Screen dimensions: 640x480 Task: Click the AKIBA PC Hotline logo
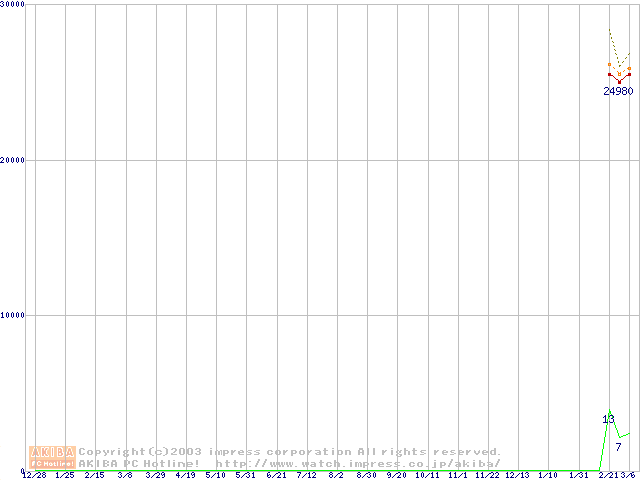click(x=53, y=457)
